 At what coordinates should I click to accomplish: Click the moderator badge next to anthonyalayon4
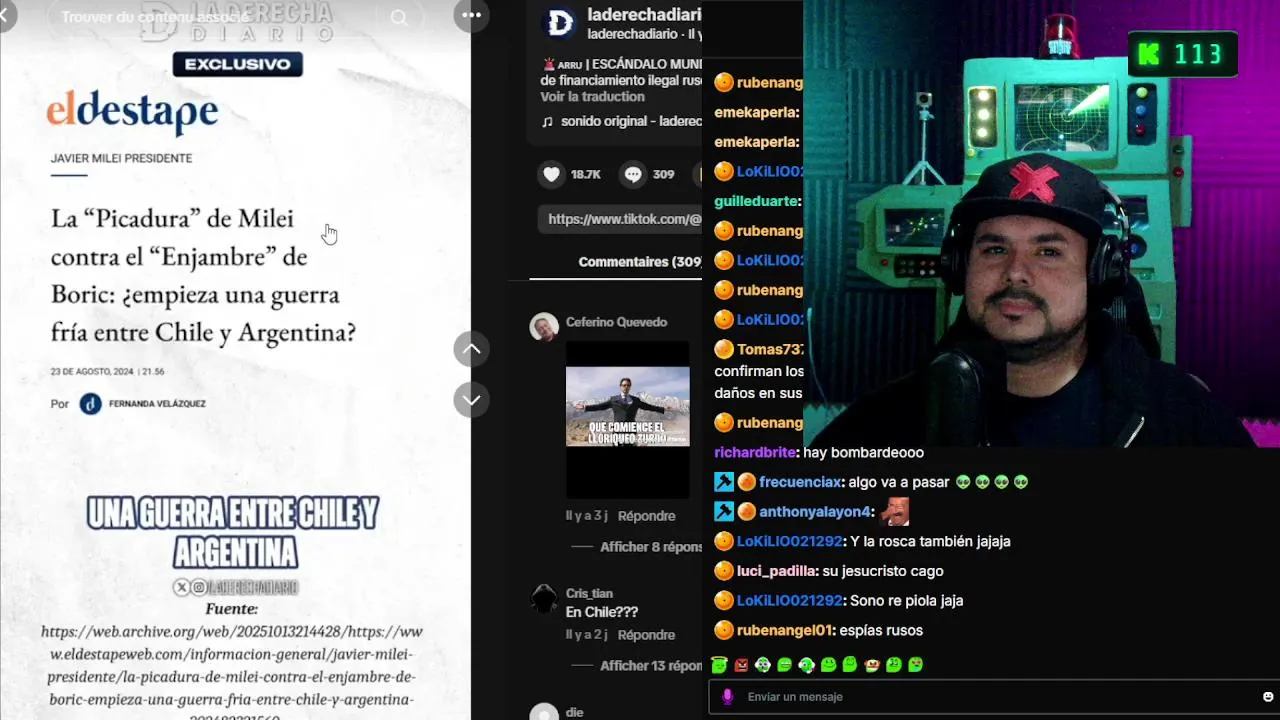click(x=724, y=512)
